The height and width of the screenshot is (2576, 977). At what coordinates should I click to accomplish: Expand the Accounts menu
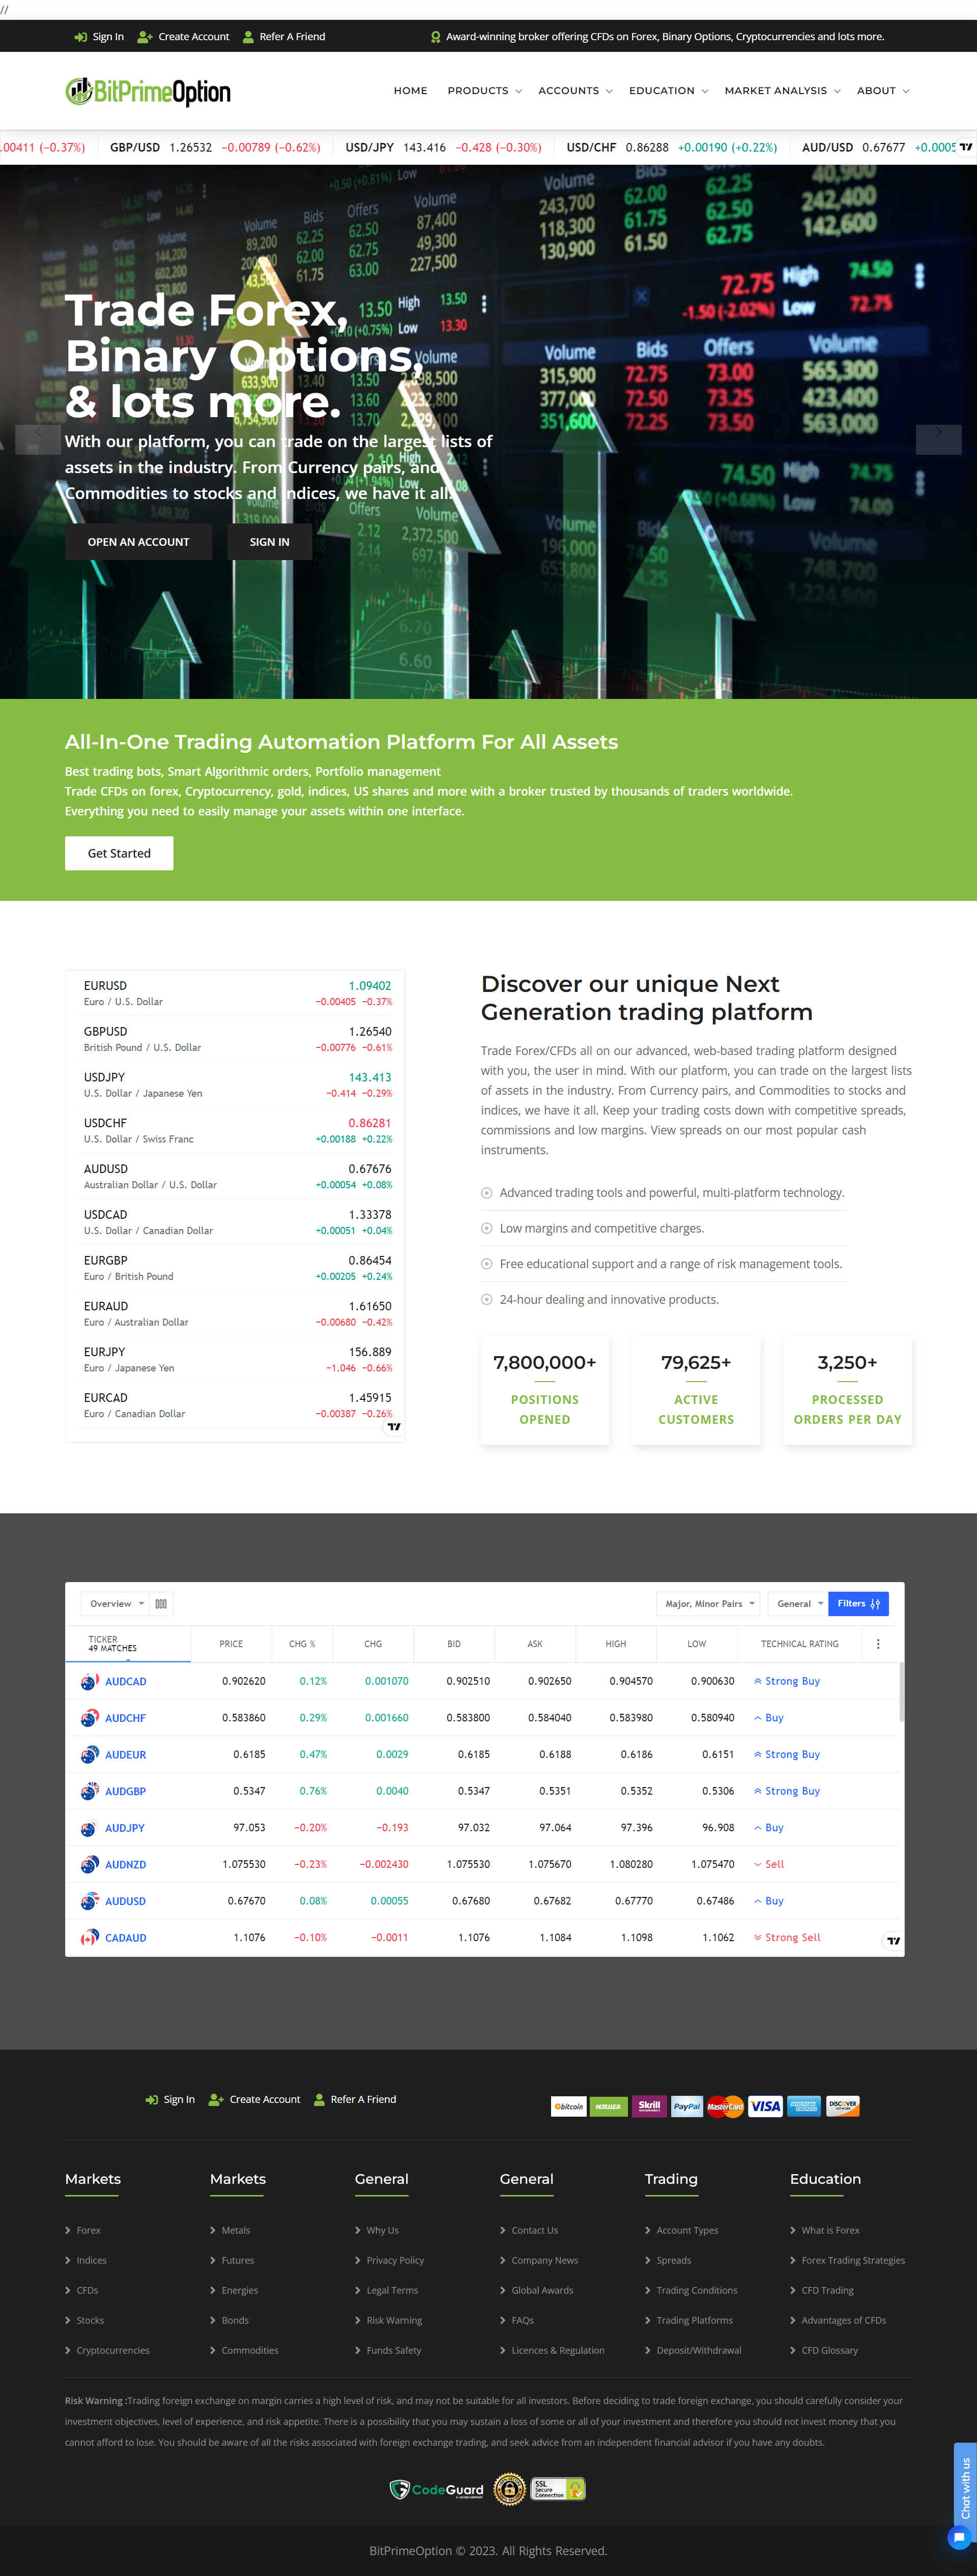[575, 91]
